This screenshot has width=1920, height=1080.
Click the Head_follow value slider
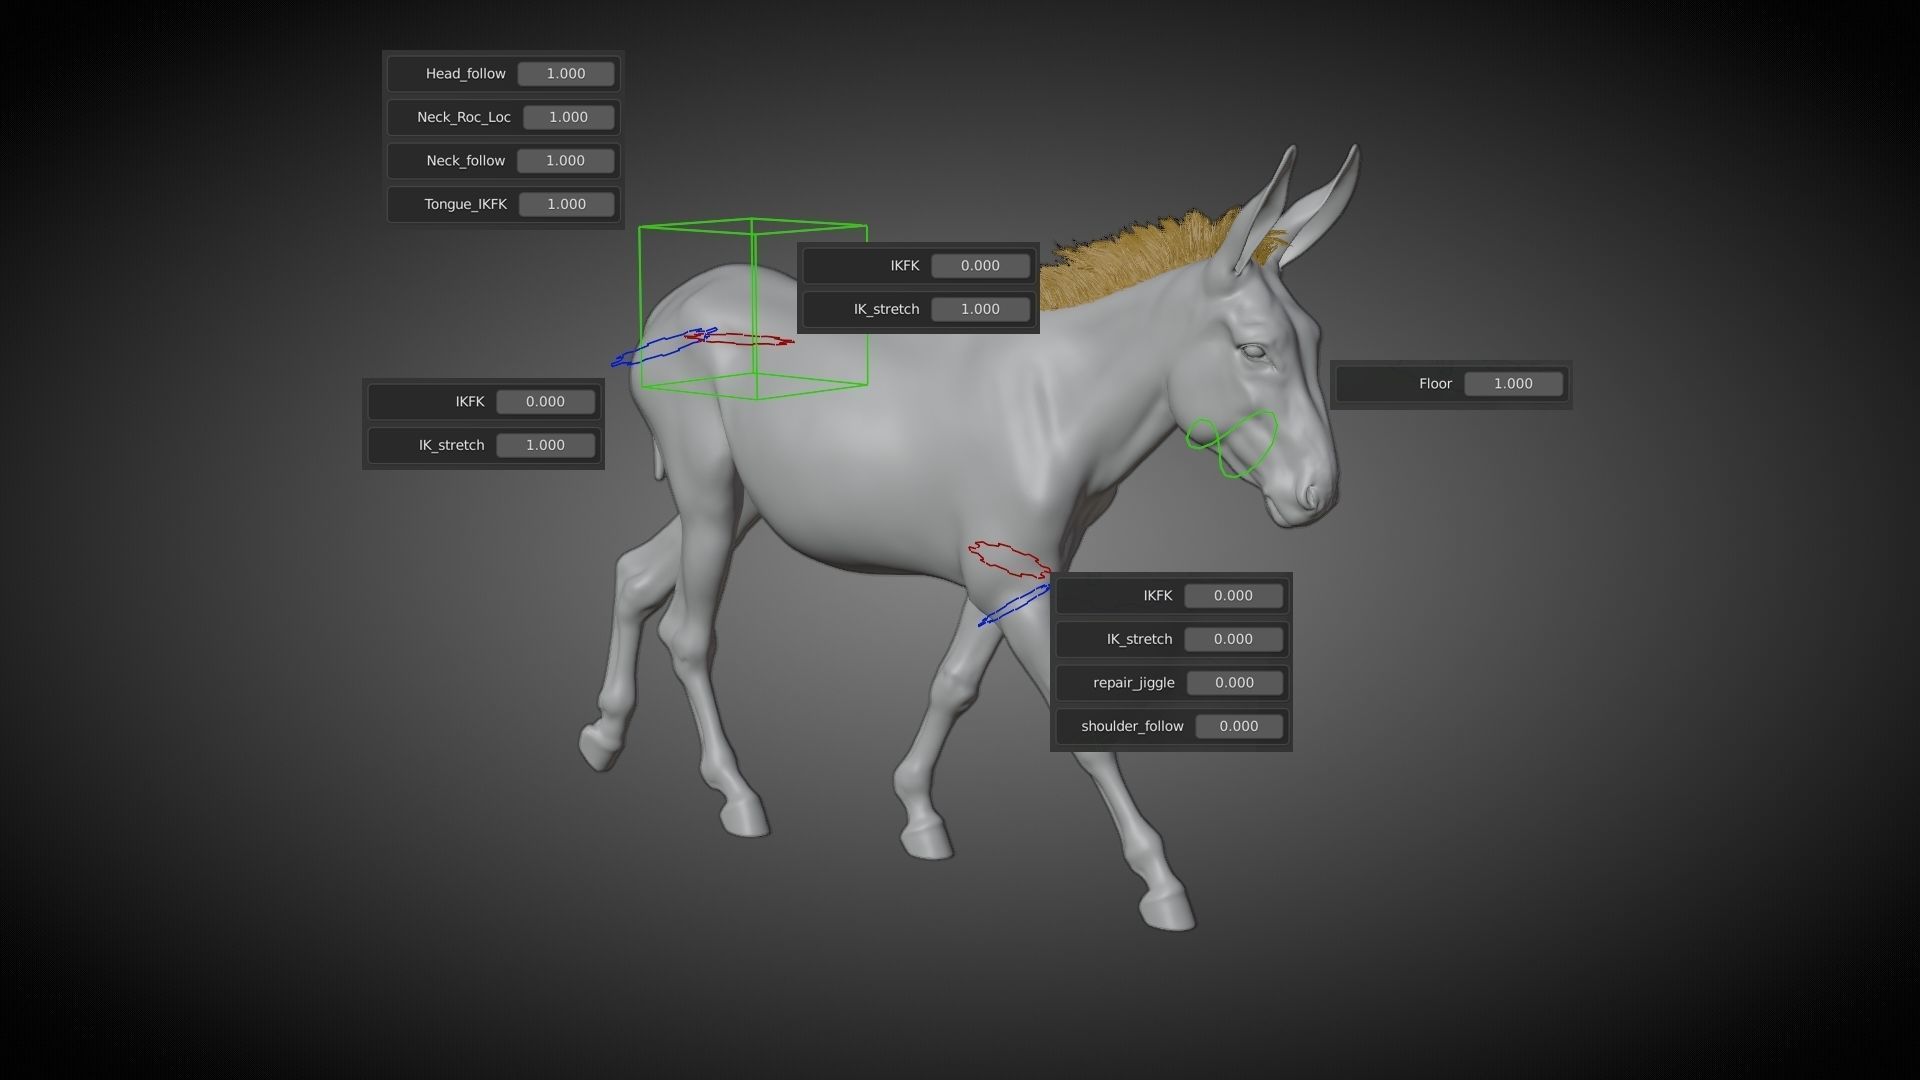pos(565,74)
